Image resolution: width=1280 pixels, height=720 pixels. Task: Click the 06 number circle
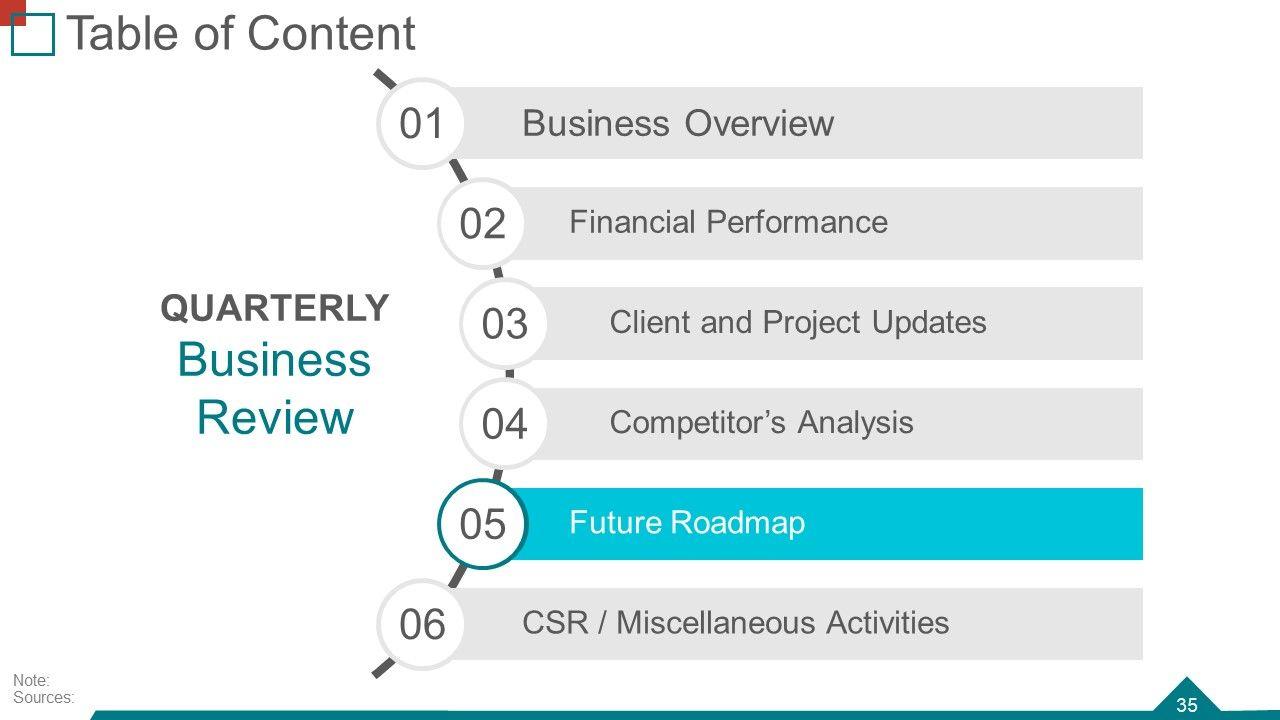pyautogui.click(x=421, y=624)
